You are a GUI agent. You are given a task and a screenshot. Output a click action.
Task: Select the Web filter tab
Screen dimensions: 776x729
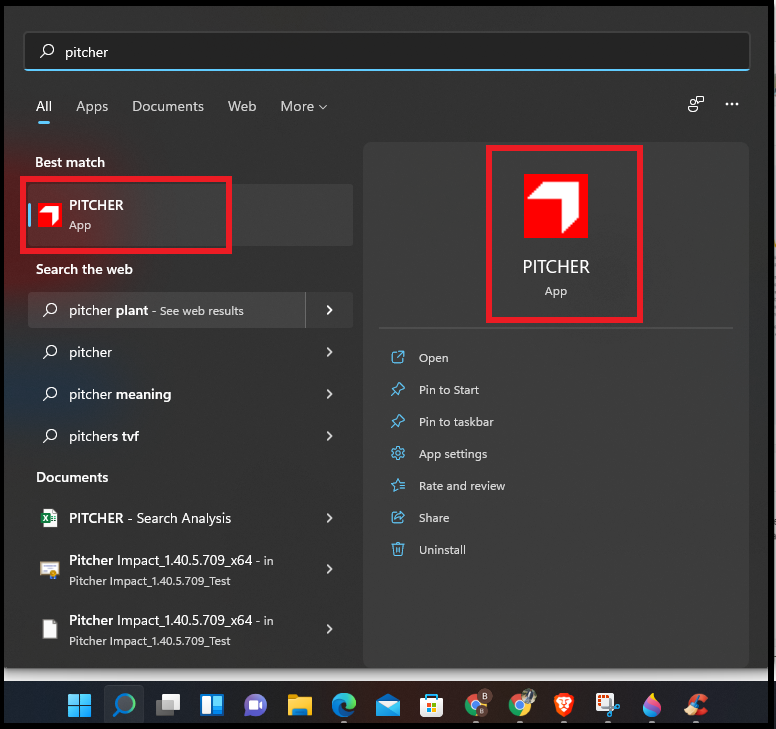pos(242,106)
